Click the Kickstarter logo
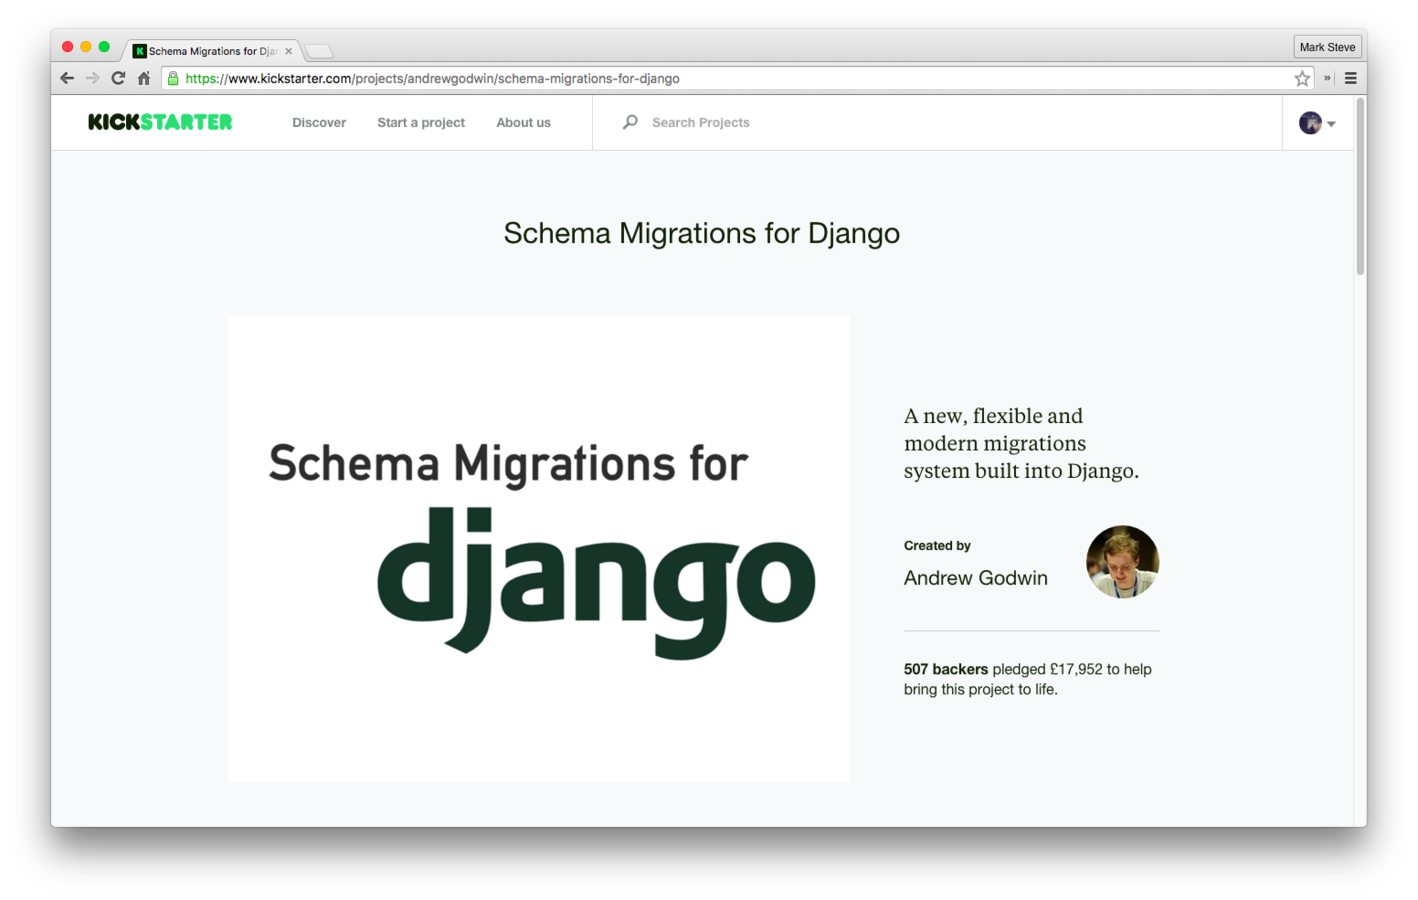This screenshot has height=900, width=1418. [x=160, y=122]
